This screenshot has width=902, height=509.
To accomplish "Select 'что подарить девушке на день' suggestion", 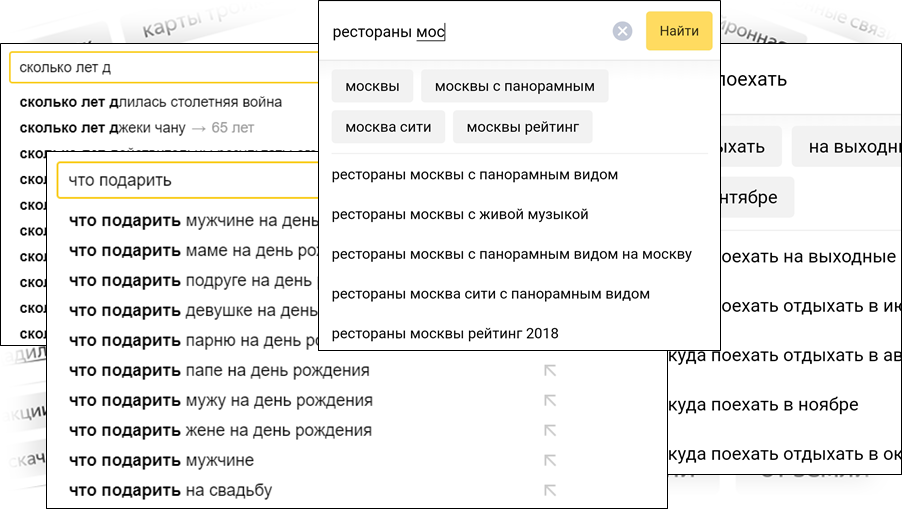I will (193, 311).
